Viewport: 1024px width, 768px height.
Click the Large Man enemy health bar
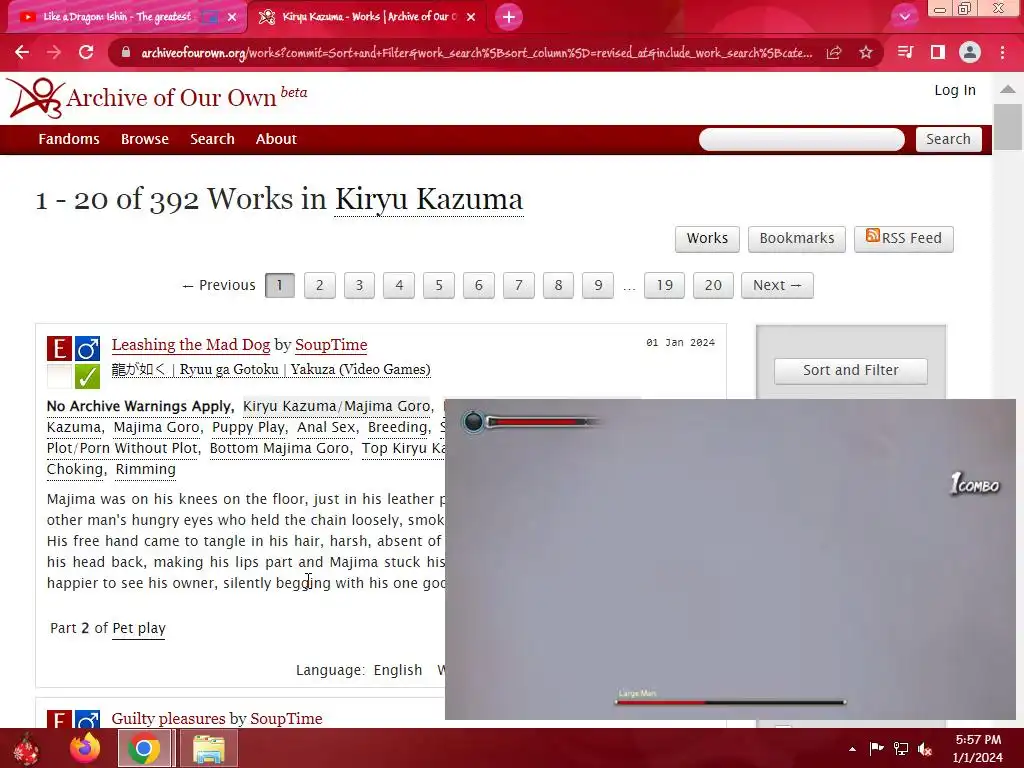(730, 702)
